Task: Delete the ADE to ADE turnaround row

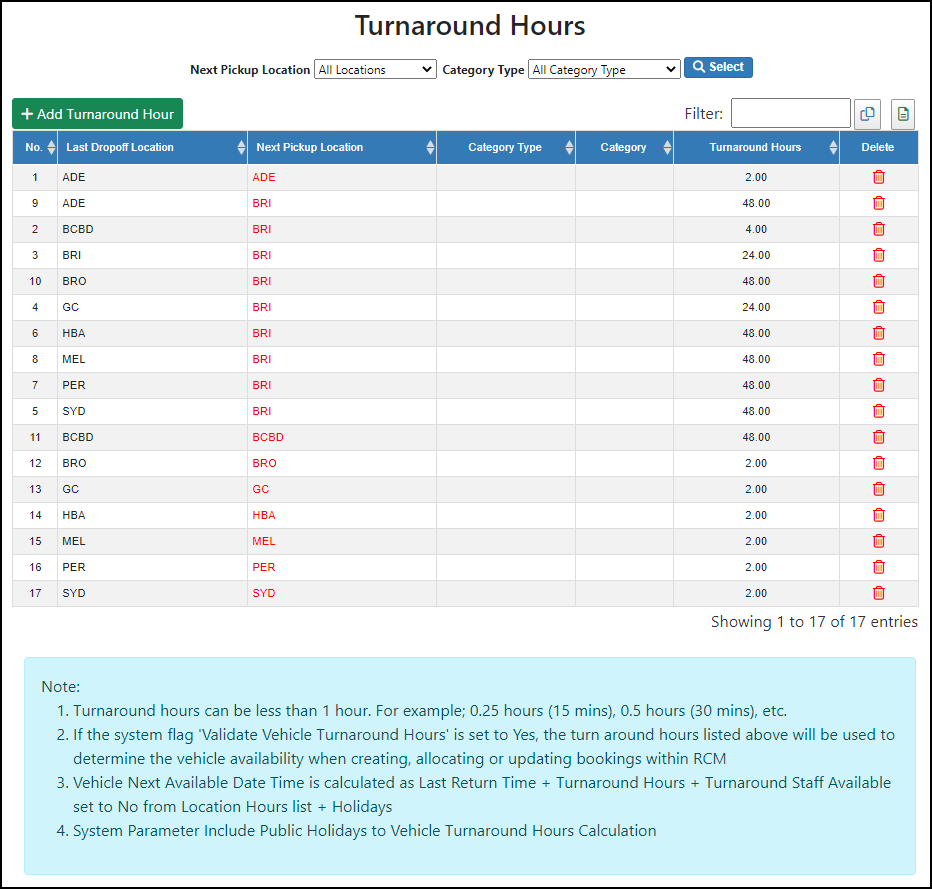Action: pos(878,177)
